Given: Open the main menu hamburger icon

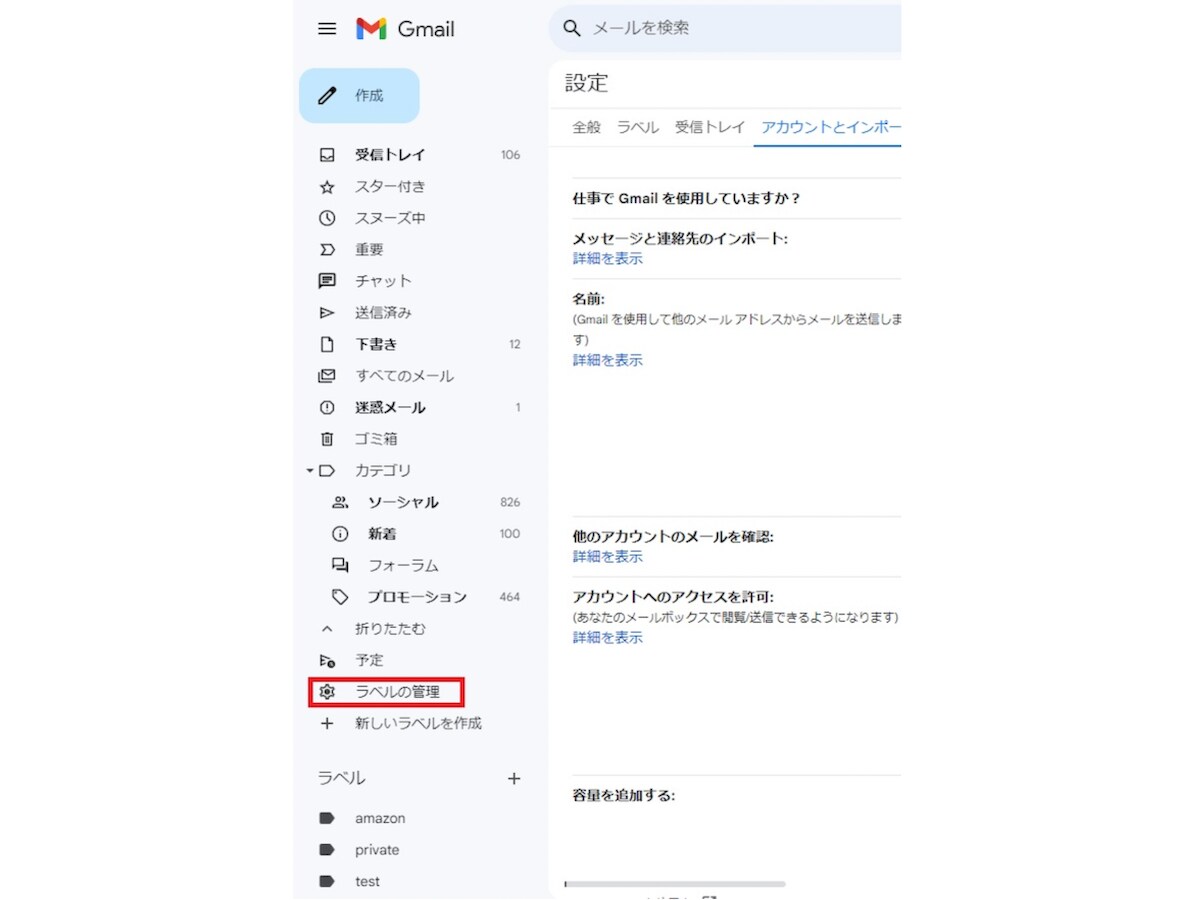Looking at the screenshot, I should pyautogui.click(x=327, y=29).
